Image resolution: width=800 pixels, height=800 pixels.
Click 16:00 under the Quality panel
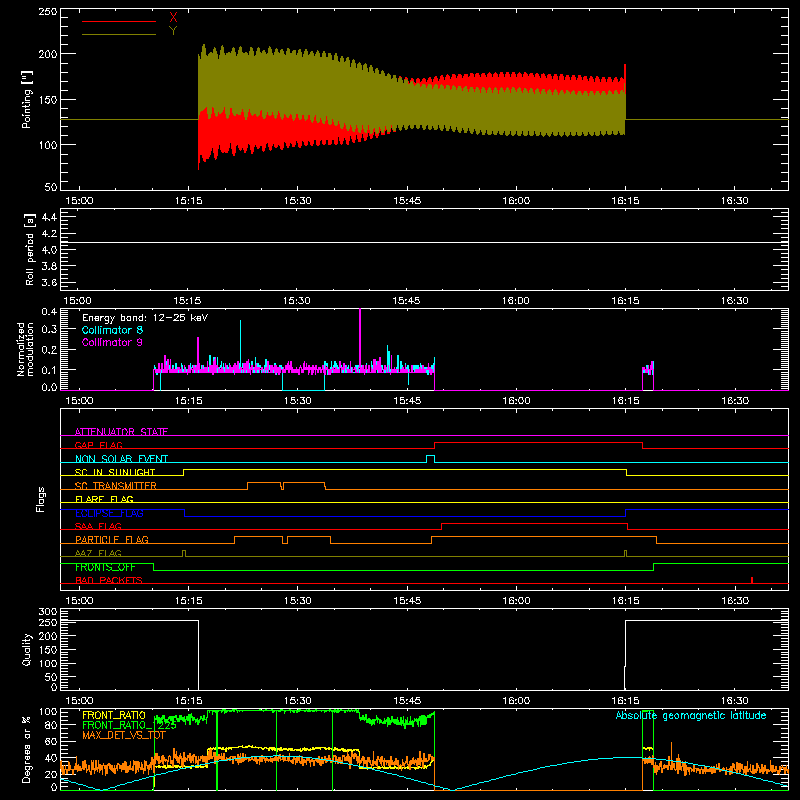516,701
